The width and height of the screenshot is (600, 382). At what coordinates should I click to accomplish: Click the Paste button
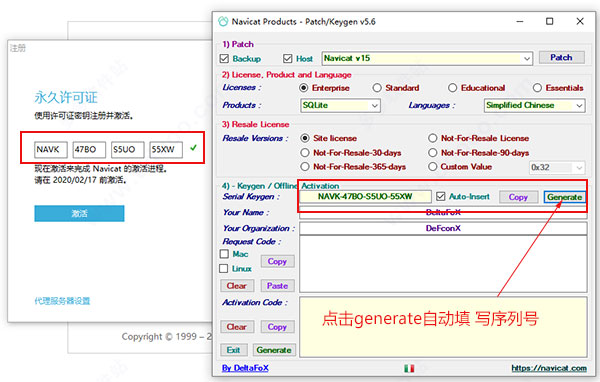(x=277, y=286)
